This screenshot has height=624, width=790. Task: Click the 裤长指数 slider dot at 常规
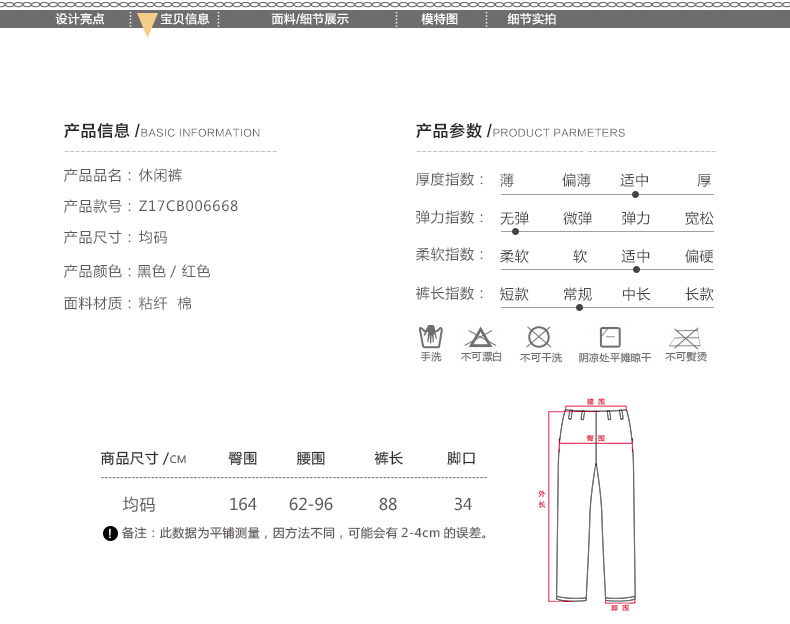click(x=579, y=307)
